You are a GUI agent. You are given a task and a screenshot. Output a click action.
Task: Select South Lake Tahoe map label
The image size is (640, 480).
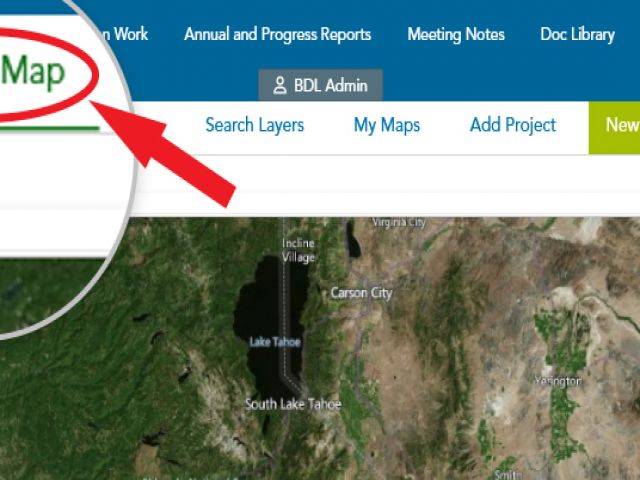[293, 404]
